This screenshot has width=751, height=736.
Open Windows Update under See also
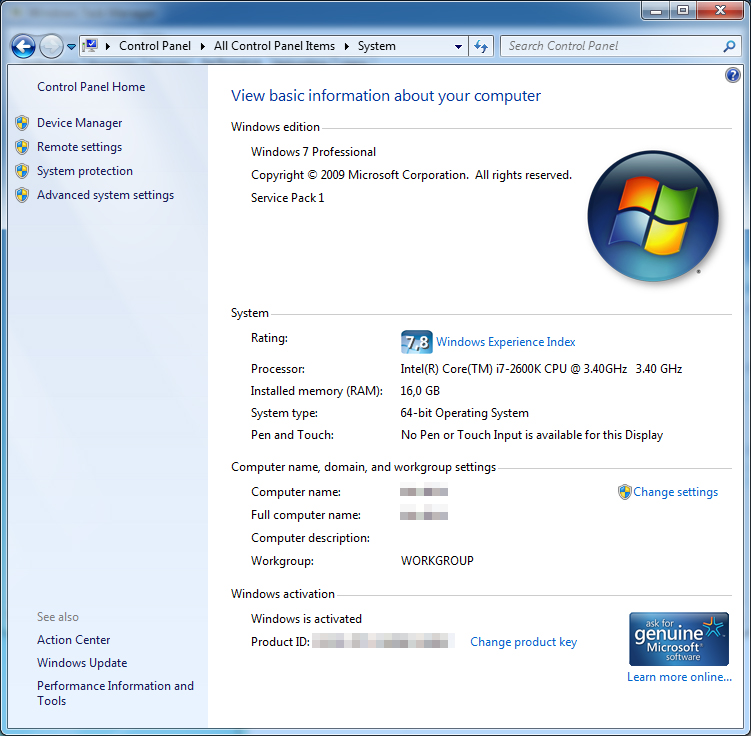(x=82, y=663)
